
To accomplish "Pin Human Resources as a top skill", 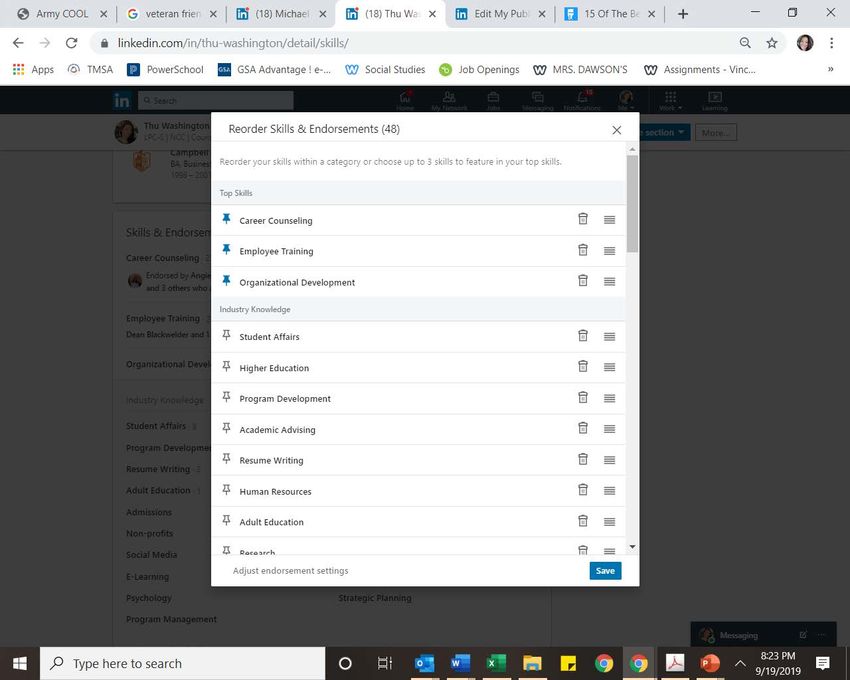I will pyautogui.click(x=227, y=490).
